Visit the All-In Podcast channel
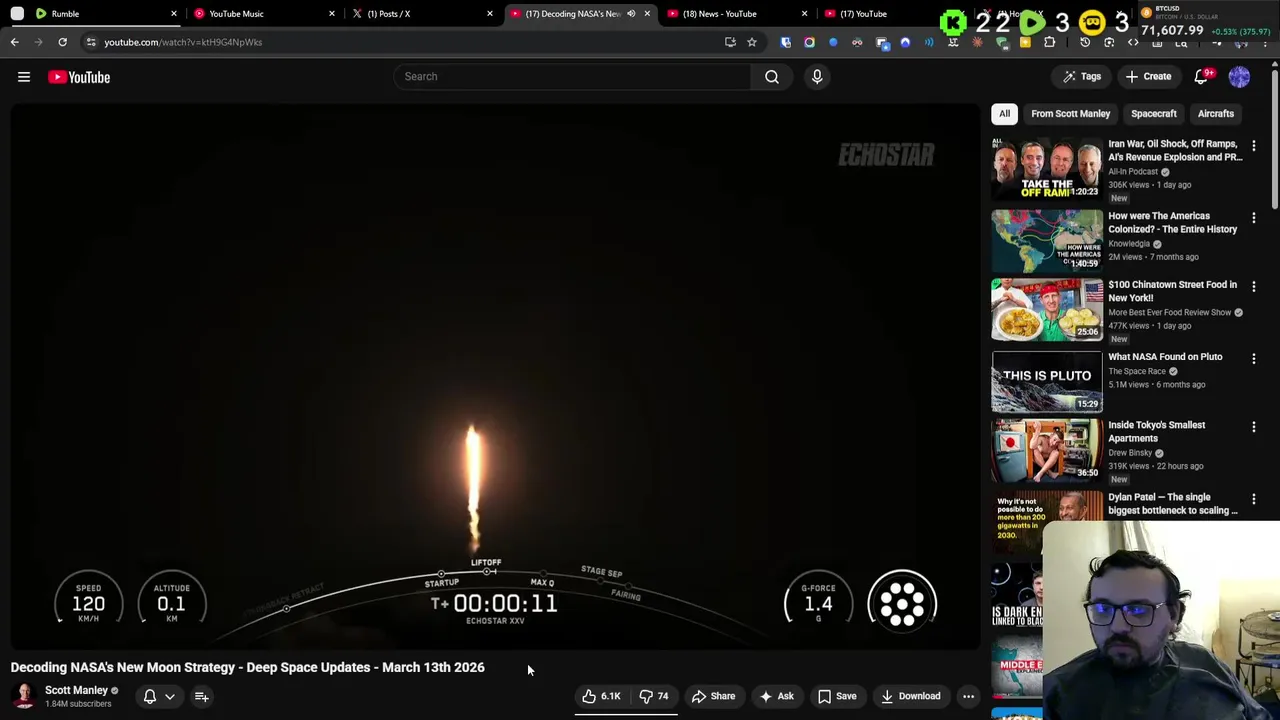Viewport: 1280px width, 720px height. click(1133, 171)
